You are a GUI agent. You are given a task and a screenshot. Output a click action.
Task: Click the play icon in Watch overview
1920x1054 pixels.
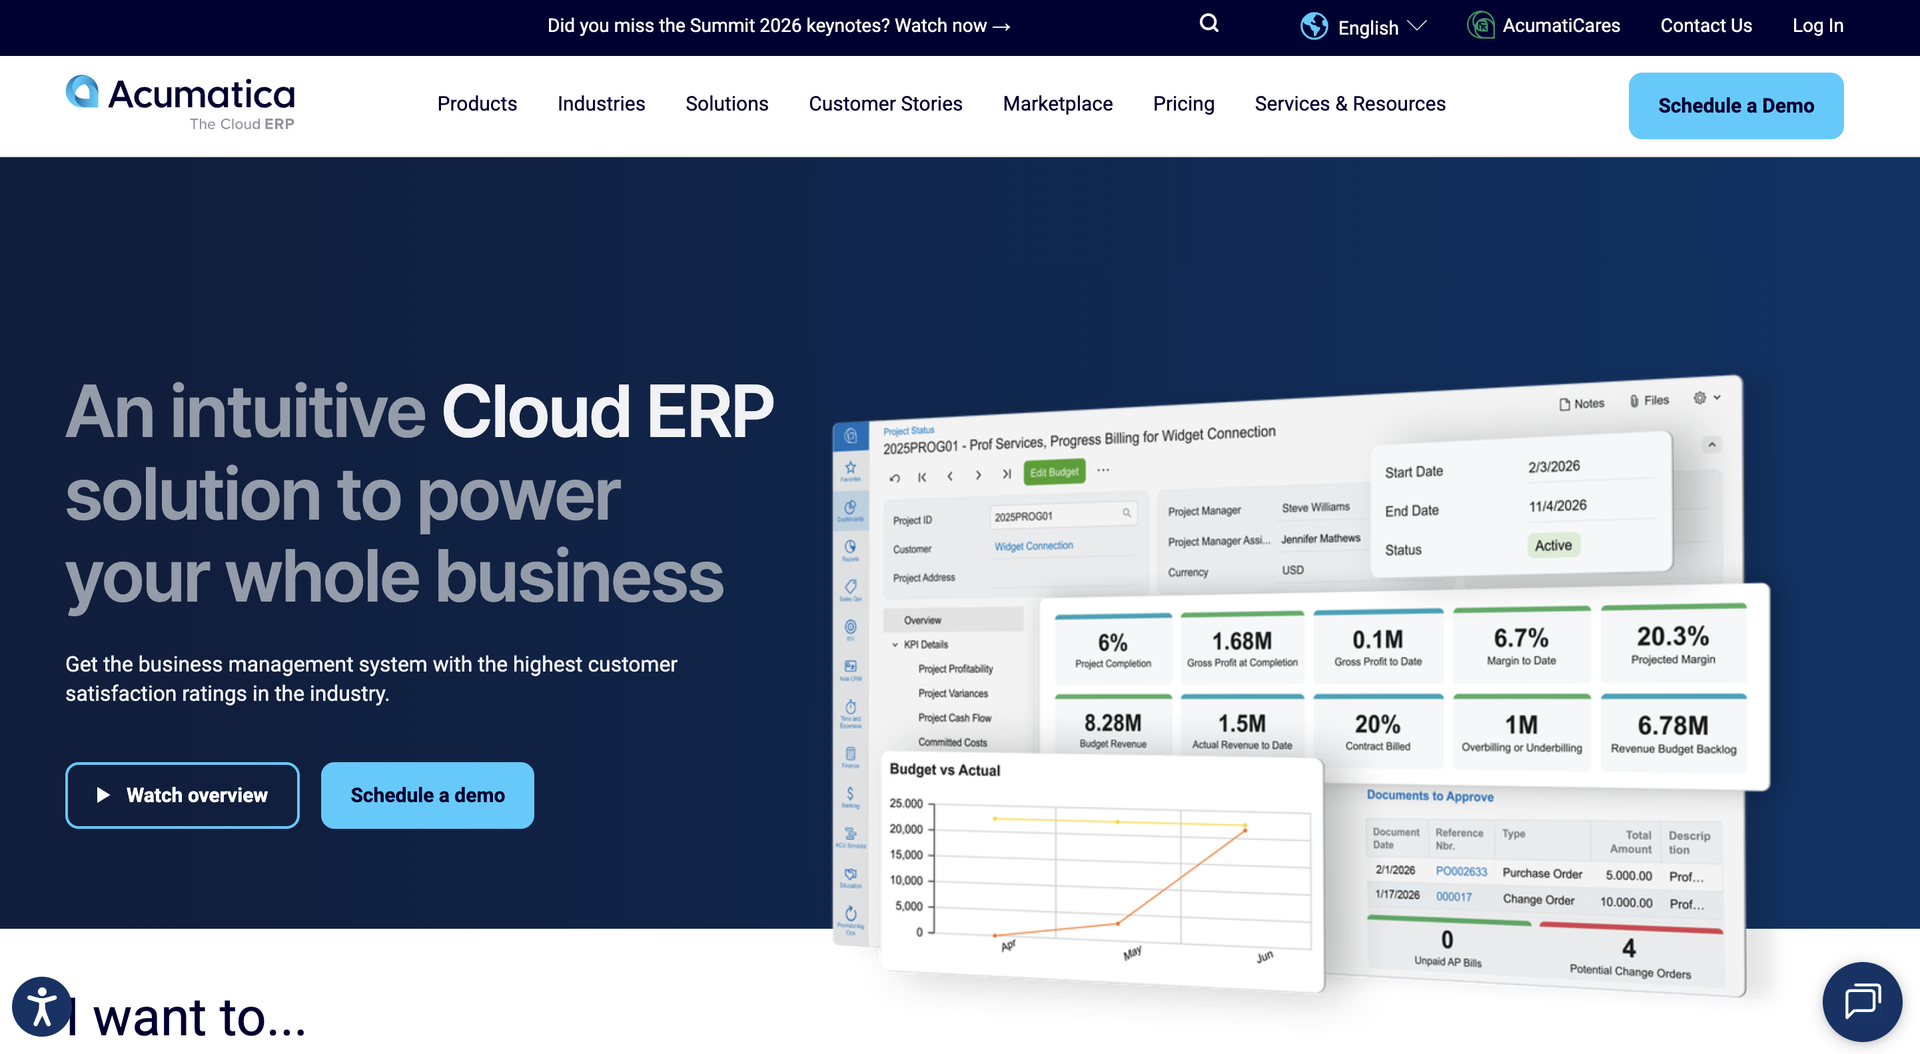[x=103, y=795]
